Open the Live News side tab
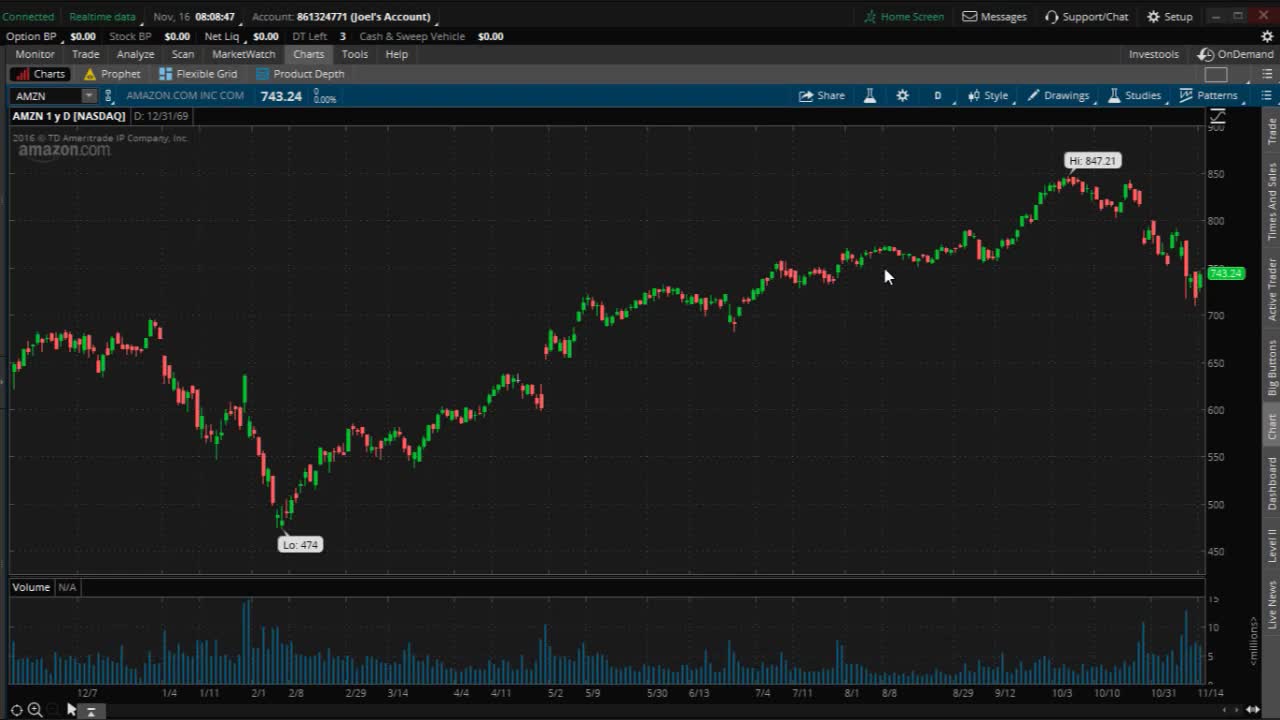 [x=1272, y=605]
